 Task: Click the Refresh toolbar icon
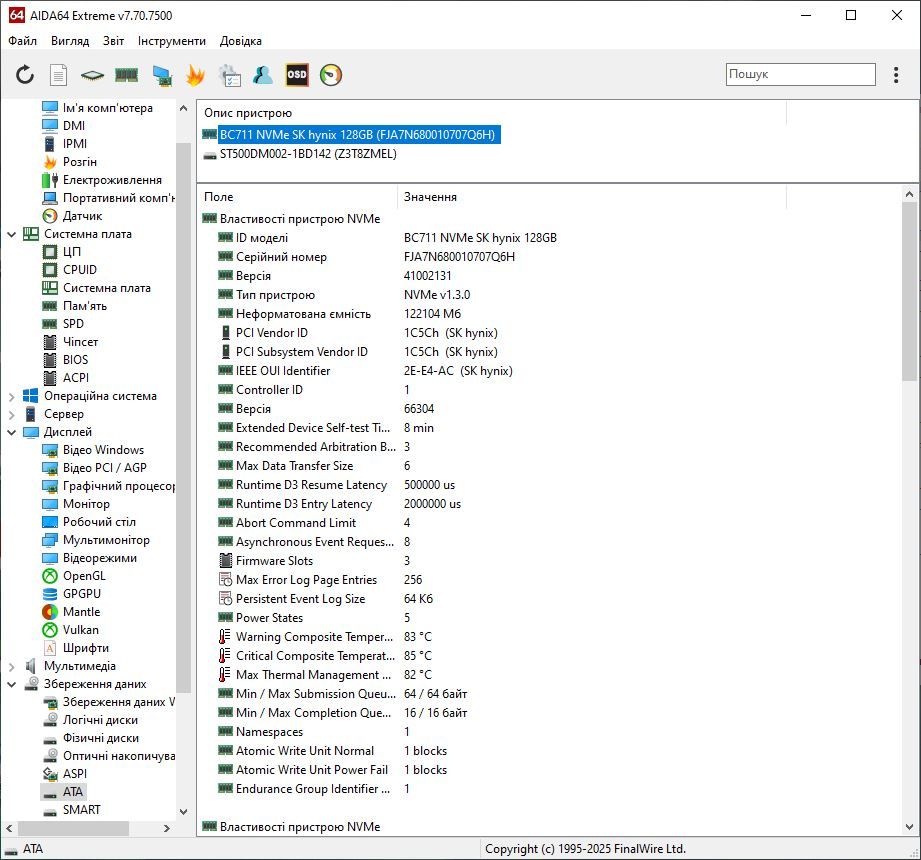(25, 75)
